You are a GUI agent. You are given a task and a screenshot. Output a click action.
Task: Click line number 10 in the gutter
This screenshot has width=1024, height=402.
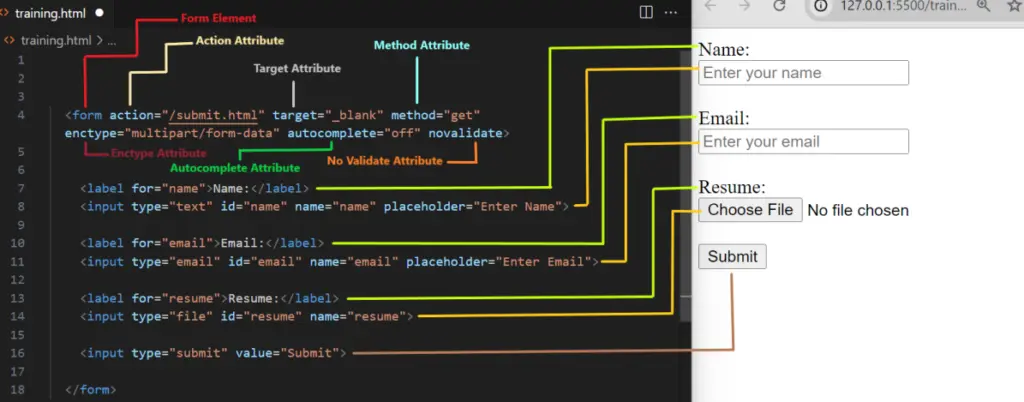(18, 243)
